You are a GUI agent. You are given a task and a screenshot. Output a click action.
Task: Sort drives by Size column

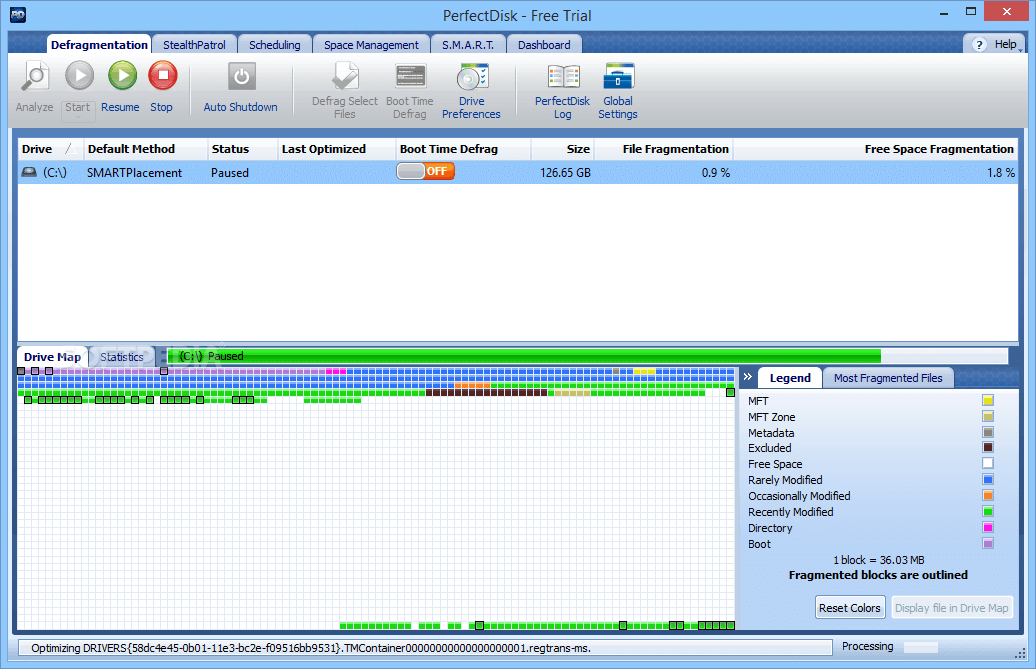577,148
